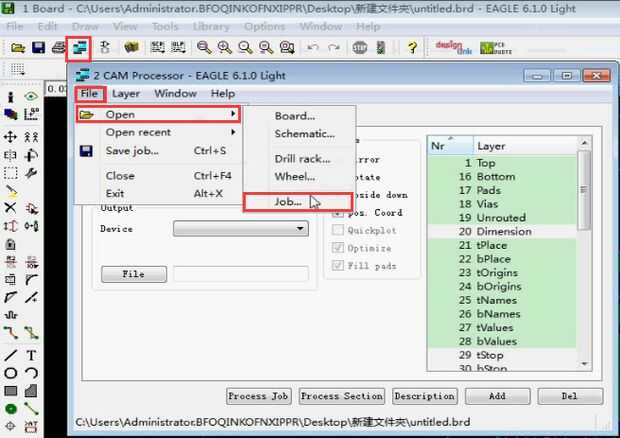Click the layer list scroll-down arrow
This screenshot has height=438, width=620.
584,364
